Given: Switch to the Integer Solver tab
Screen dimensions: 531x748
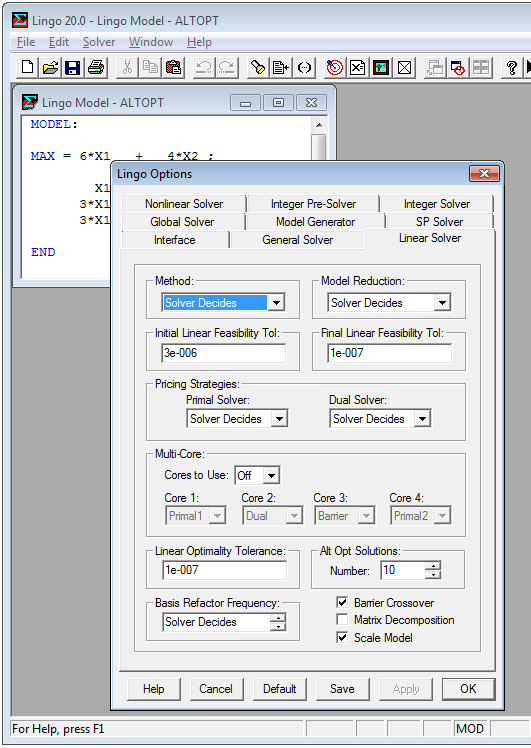Looking at the screenshot, I should (437, 204).
